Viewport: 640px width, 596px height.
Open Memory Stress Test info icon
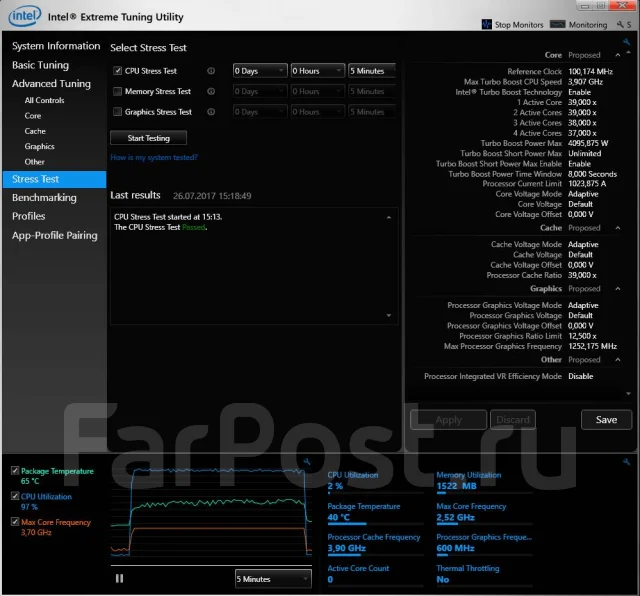(x=211, y=91)
